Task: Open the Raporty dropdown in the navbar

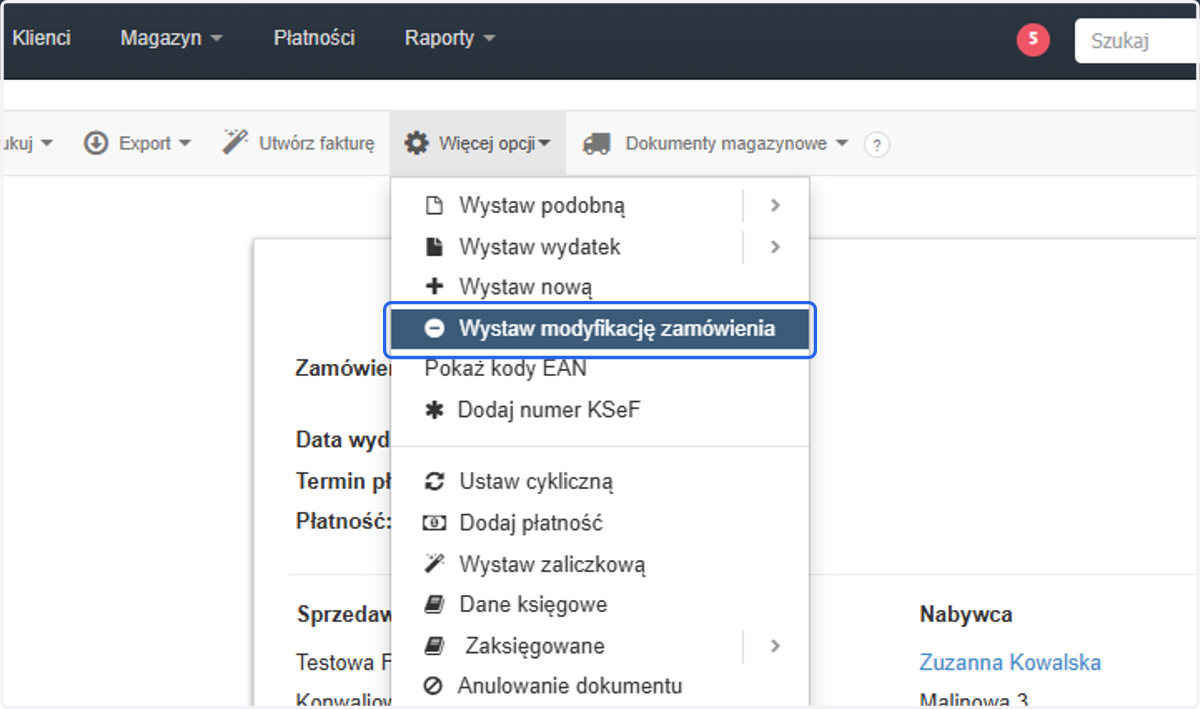Action: click(450, 38)
